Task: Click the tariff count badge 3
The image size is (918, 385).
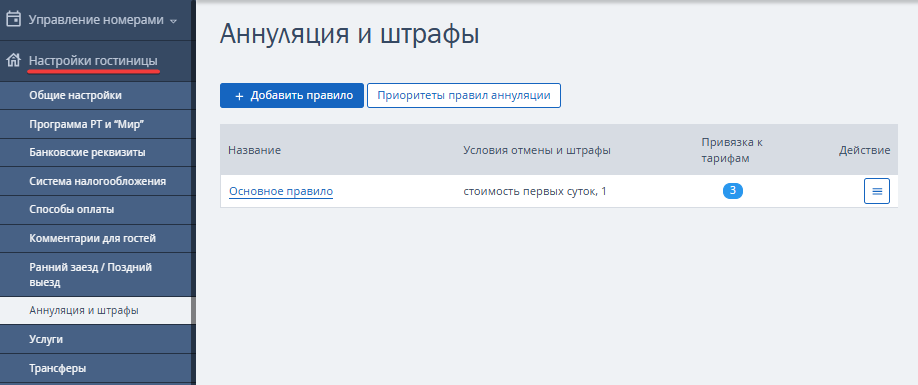Action: [732, 190]
